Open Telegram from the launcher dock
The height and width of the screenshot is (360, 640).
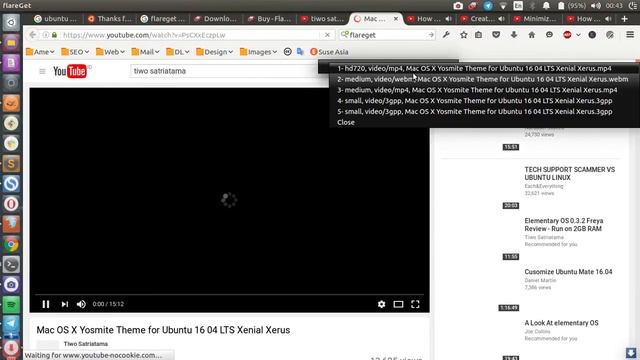click(11, 324)
